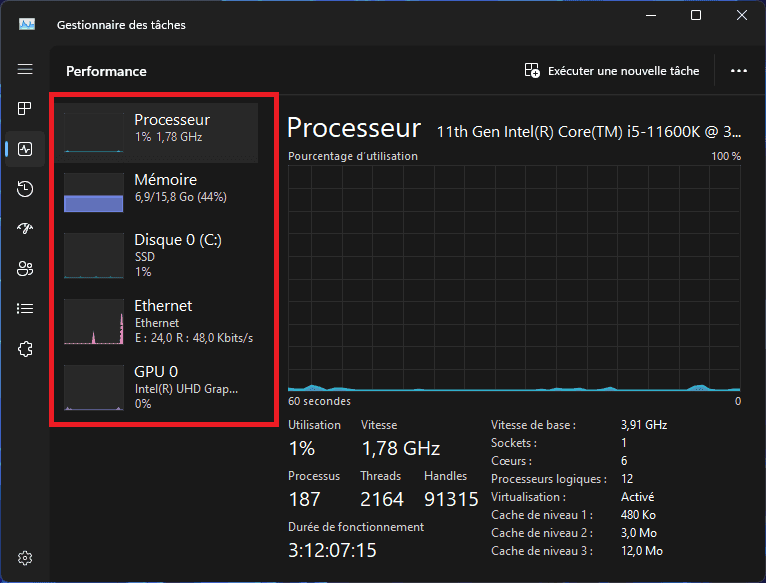Go to the Processes page icon

pos(25,108)
